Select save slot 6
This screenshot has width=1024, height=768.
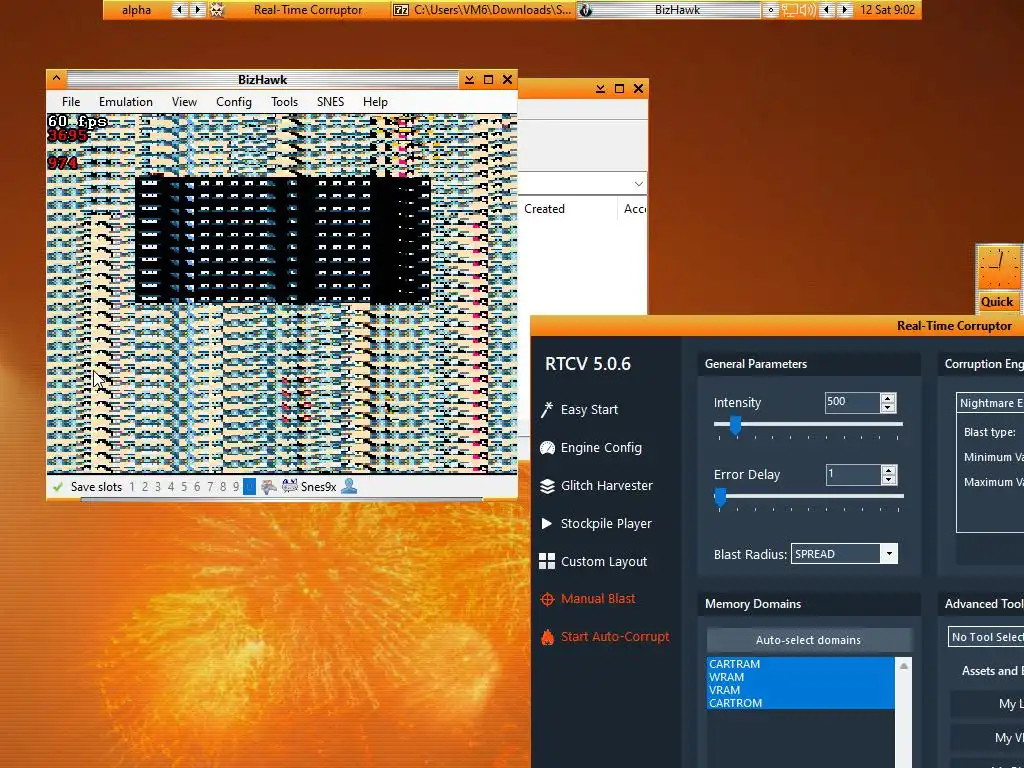click(x=197, y=487)
